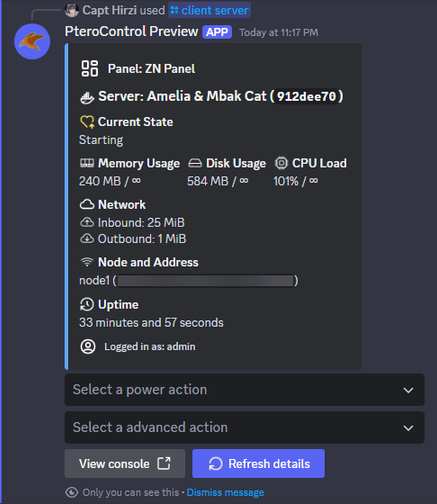Viewport: 437px width, 504px height.
Task: Click the client server command tag
Action: click(x=210, y=10)
